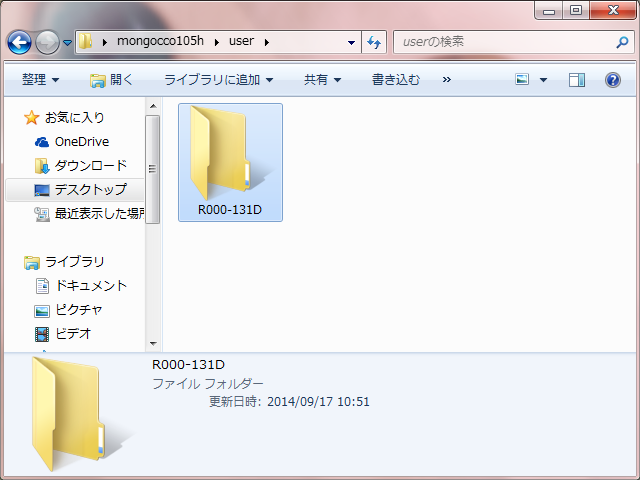
Task: Open the view options dropdown arrow
Action: pyautogui.click(x=543, y=79)
